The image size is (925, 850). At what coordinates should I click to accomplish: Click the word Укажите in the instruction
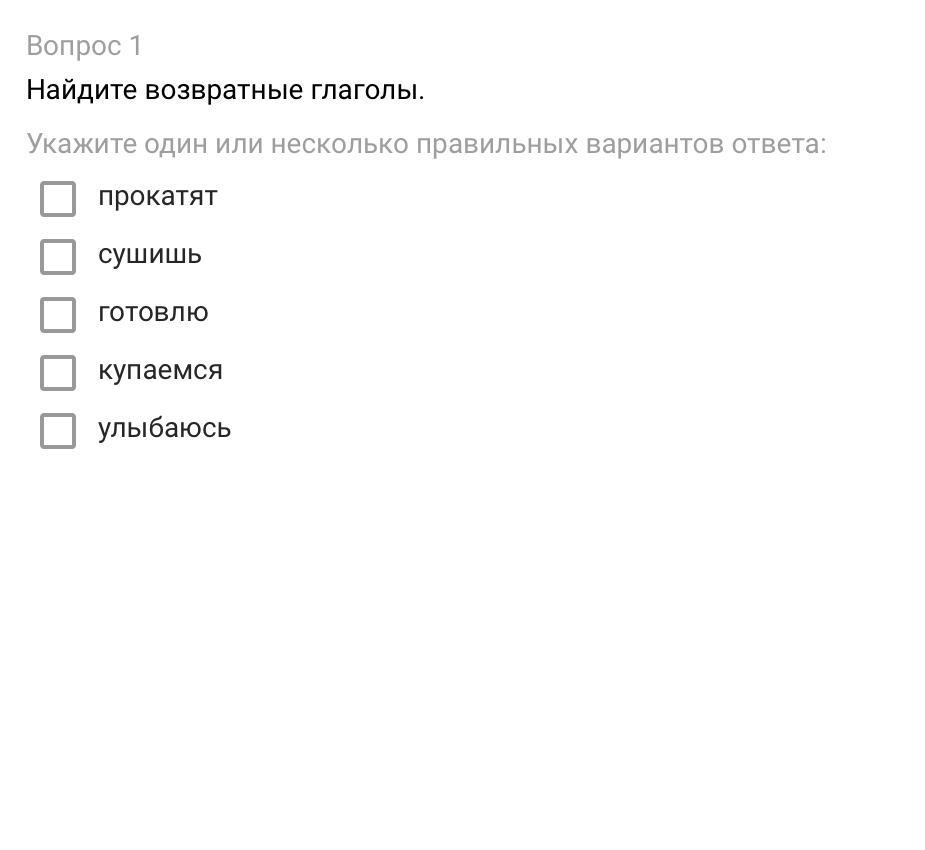coord(81,144)
